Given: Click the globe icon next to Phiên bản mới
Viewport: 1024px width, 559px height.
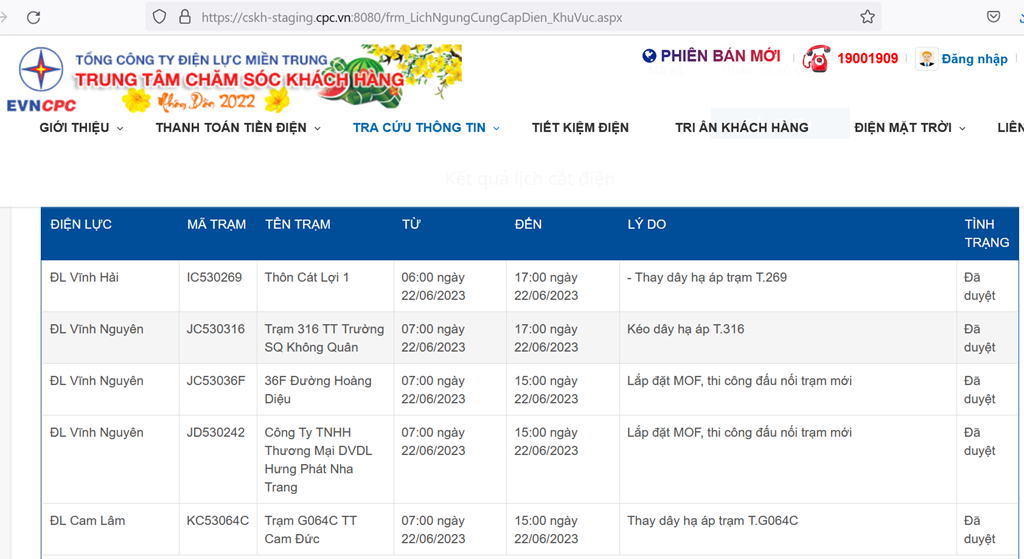Looking at the screenshot, I should click(x=649, y=56).
